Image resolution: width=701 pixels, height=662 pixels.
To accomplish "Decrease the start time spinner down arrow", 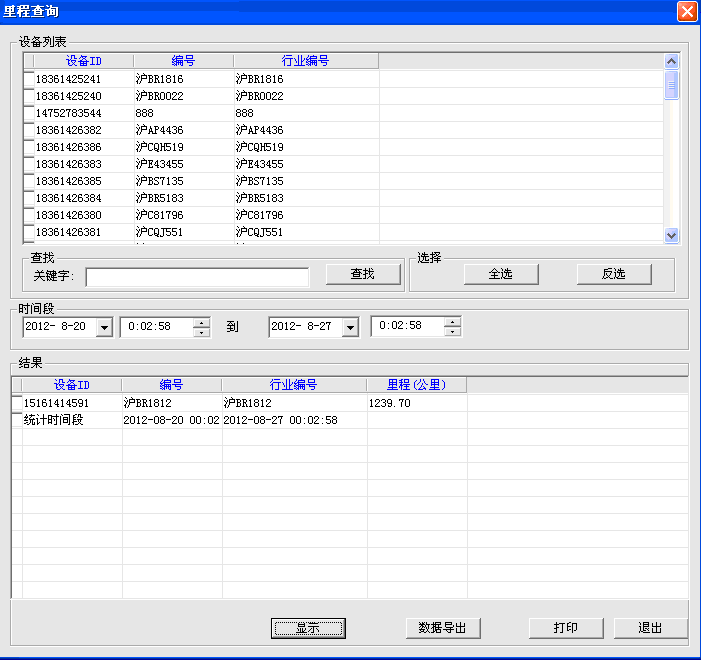I will tap(202, 332).
